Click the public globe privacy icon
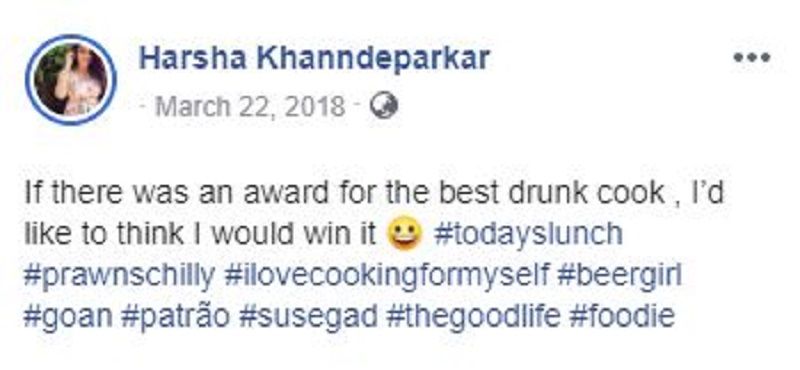The width and height of the screenshot is (800, 370). (383, 107)
